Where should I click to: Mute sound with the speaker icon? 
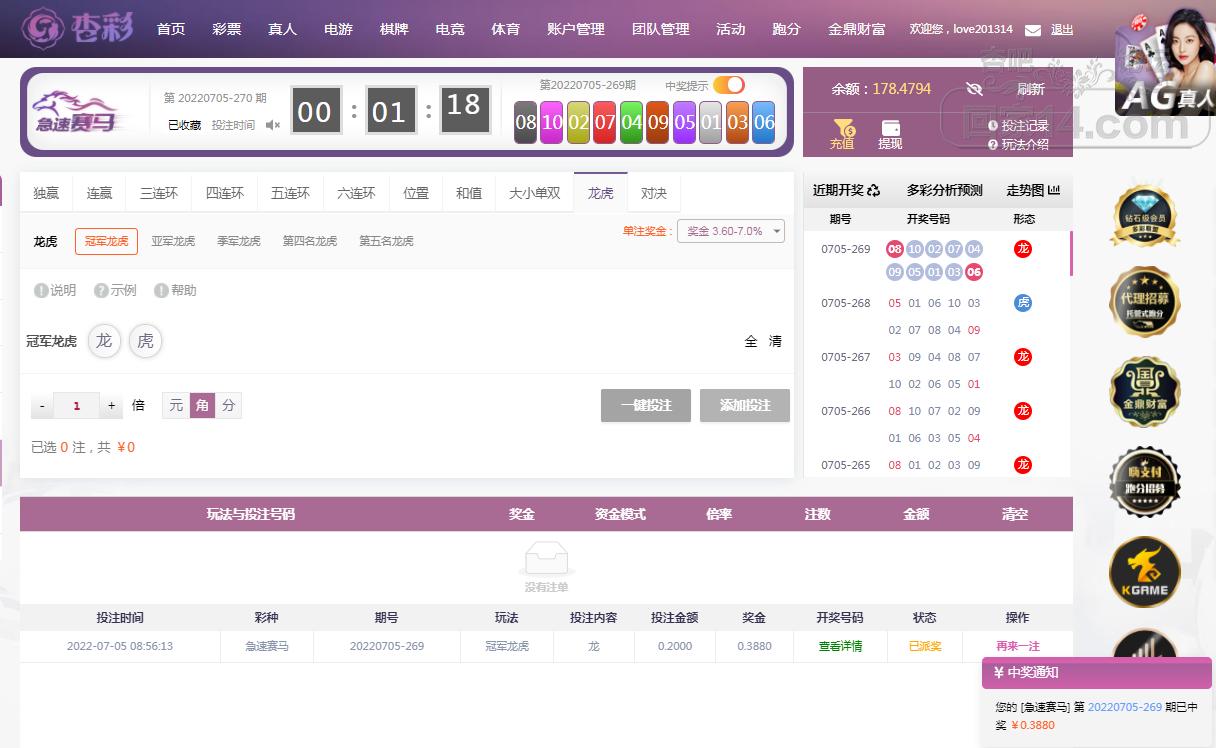pos(273,125)
